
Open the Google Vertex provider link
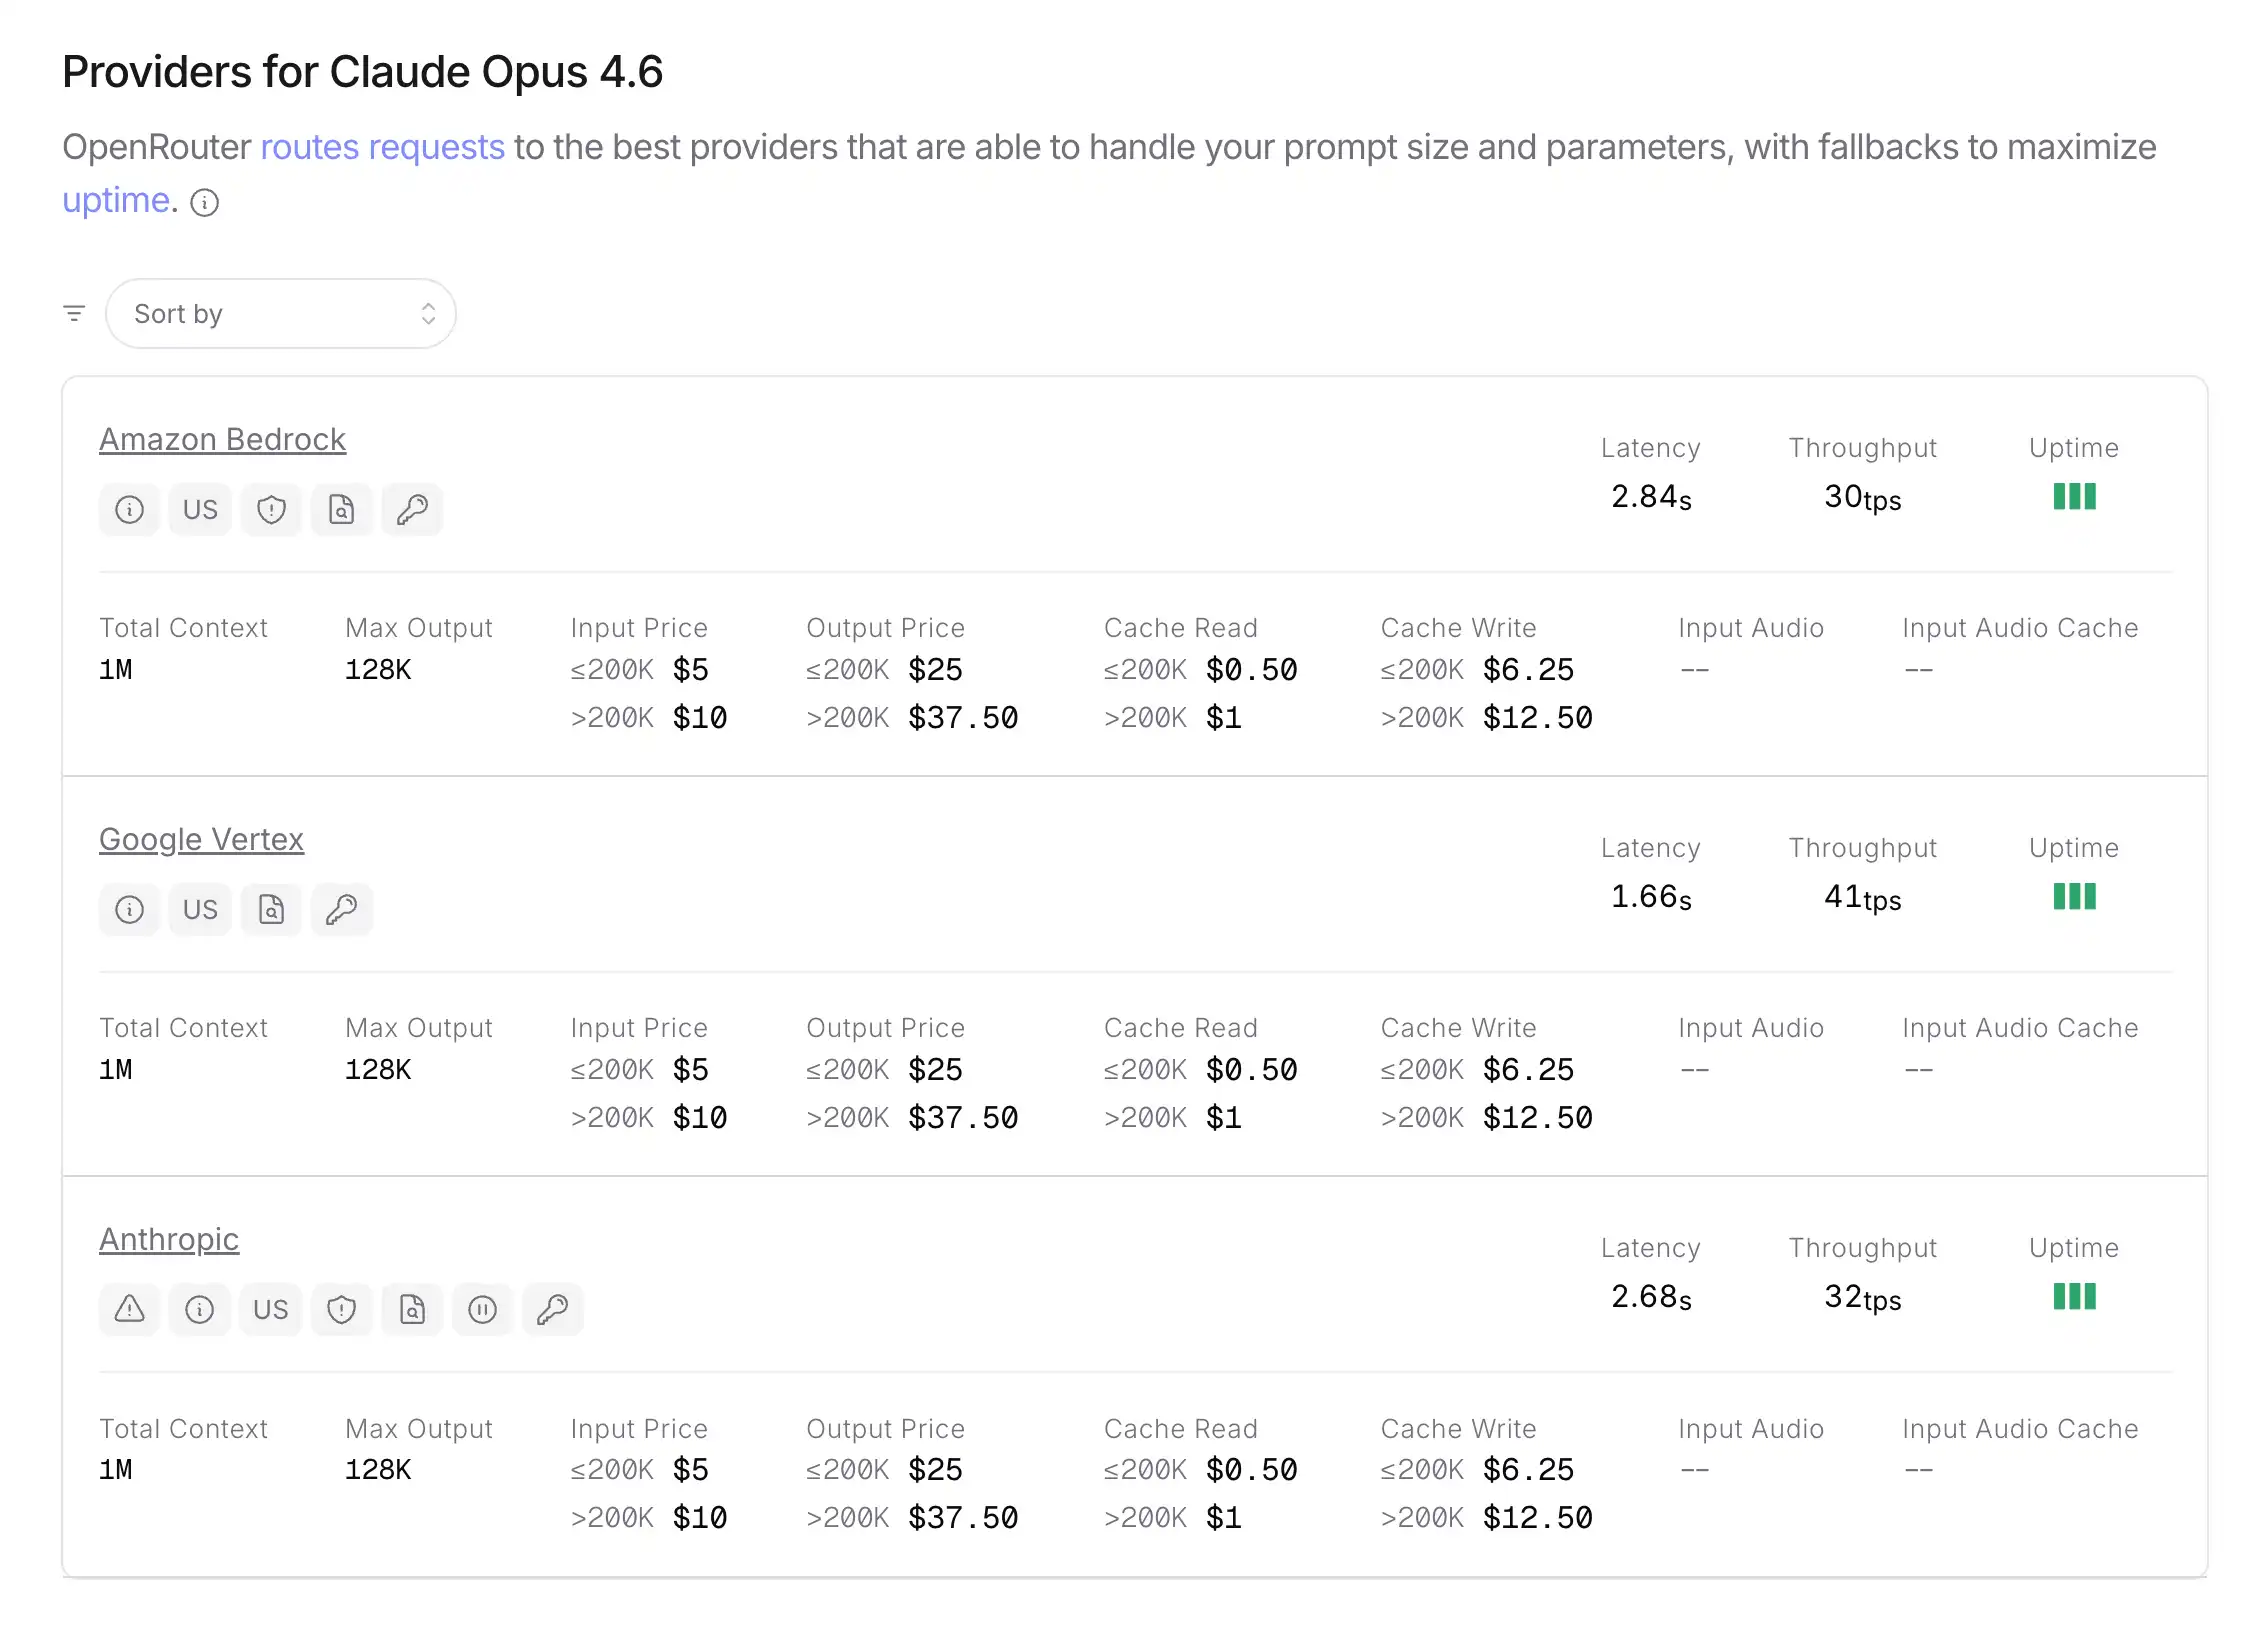201,840
